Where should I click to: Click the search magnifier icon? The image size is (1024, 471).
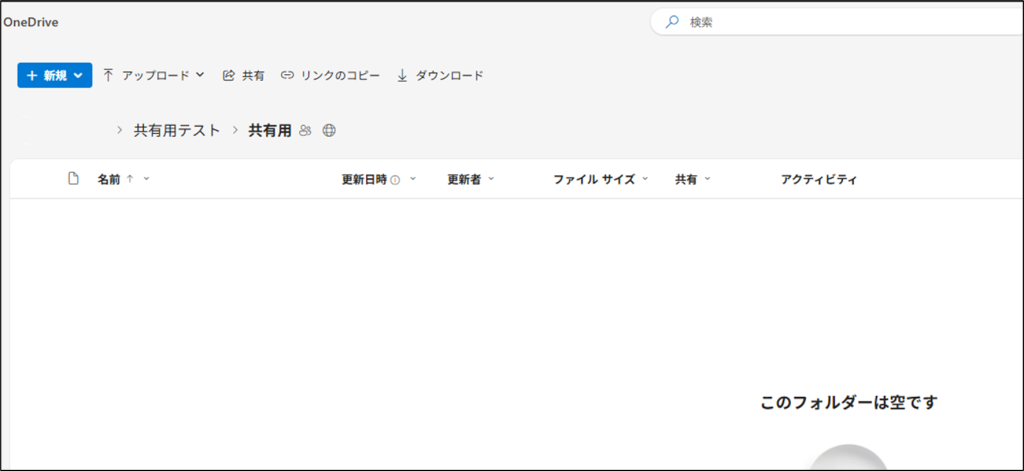click(672, 22)
